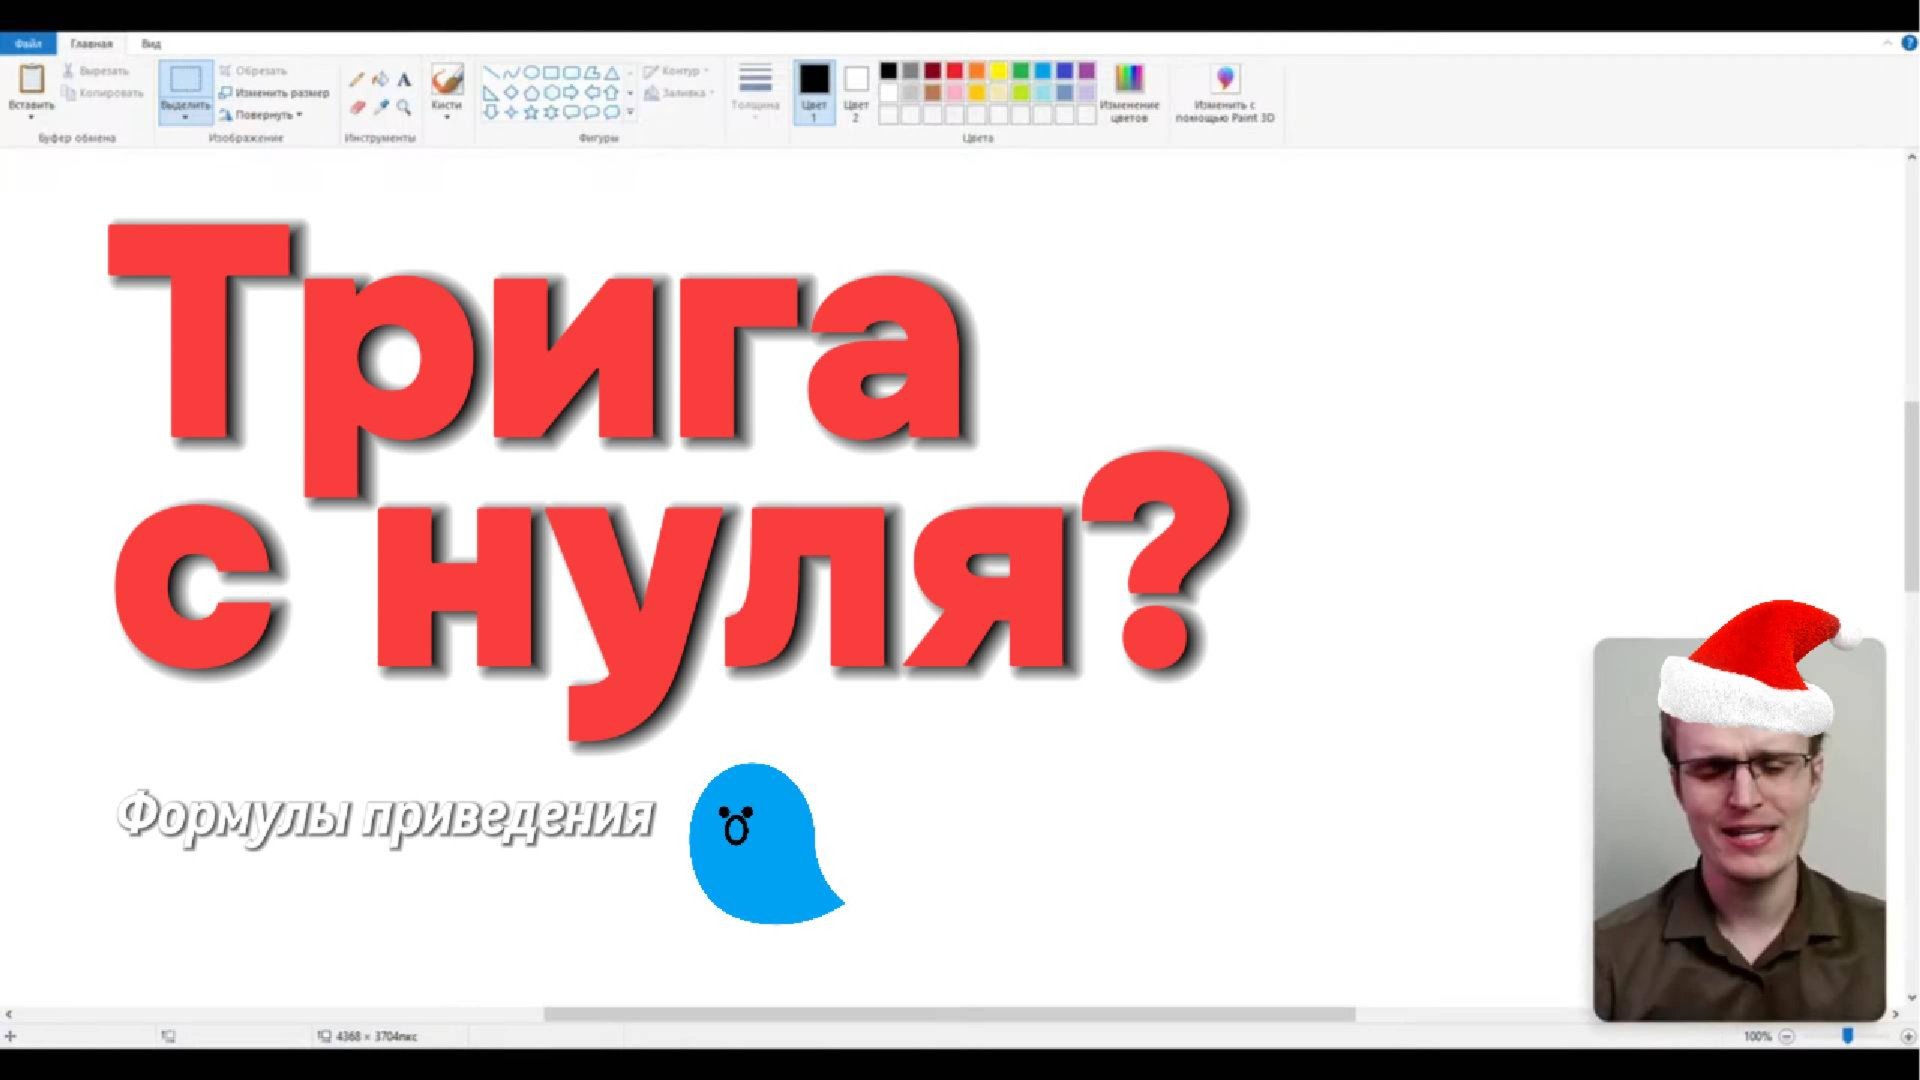This screenshot has height=1080, width=1920.
Task: Select the Fill bucket tool
Action: click(381, 79)
